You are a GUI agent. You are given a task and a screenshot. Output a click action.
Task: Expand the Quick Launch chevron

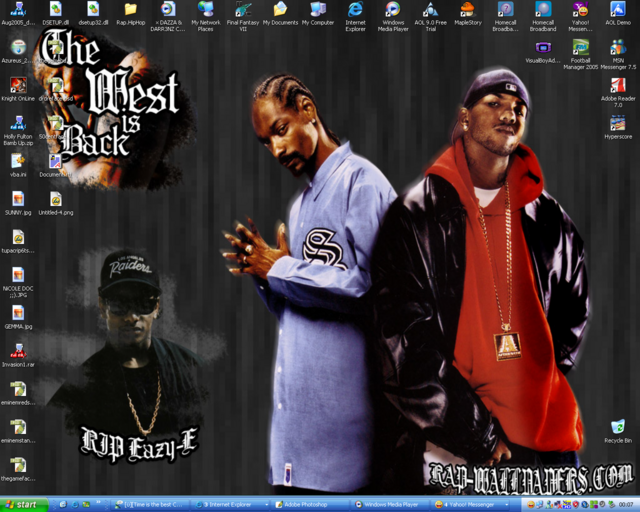pyautogui.click(x=98, y=502)
